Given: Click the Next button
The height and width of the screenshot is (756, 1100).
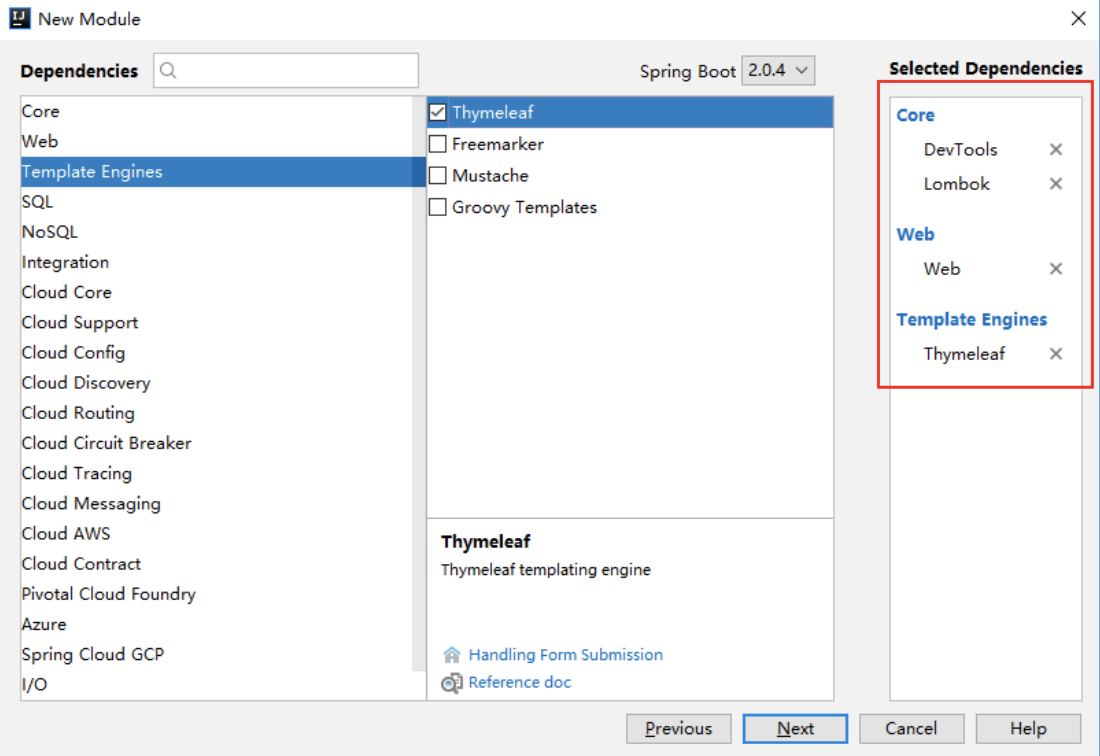Looking at the screenshot, I should pos(795,729).
